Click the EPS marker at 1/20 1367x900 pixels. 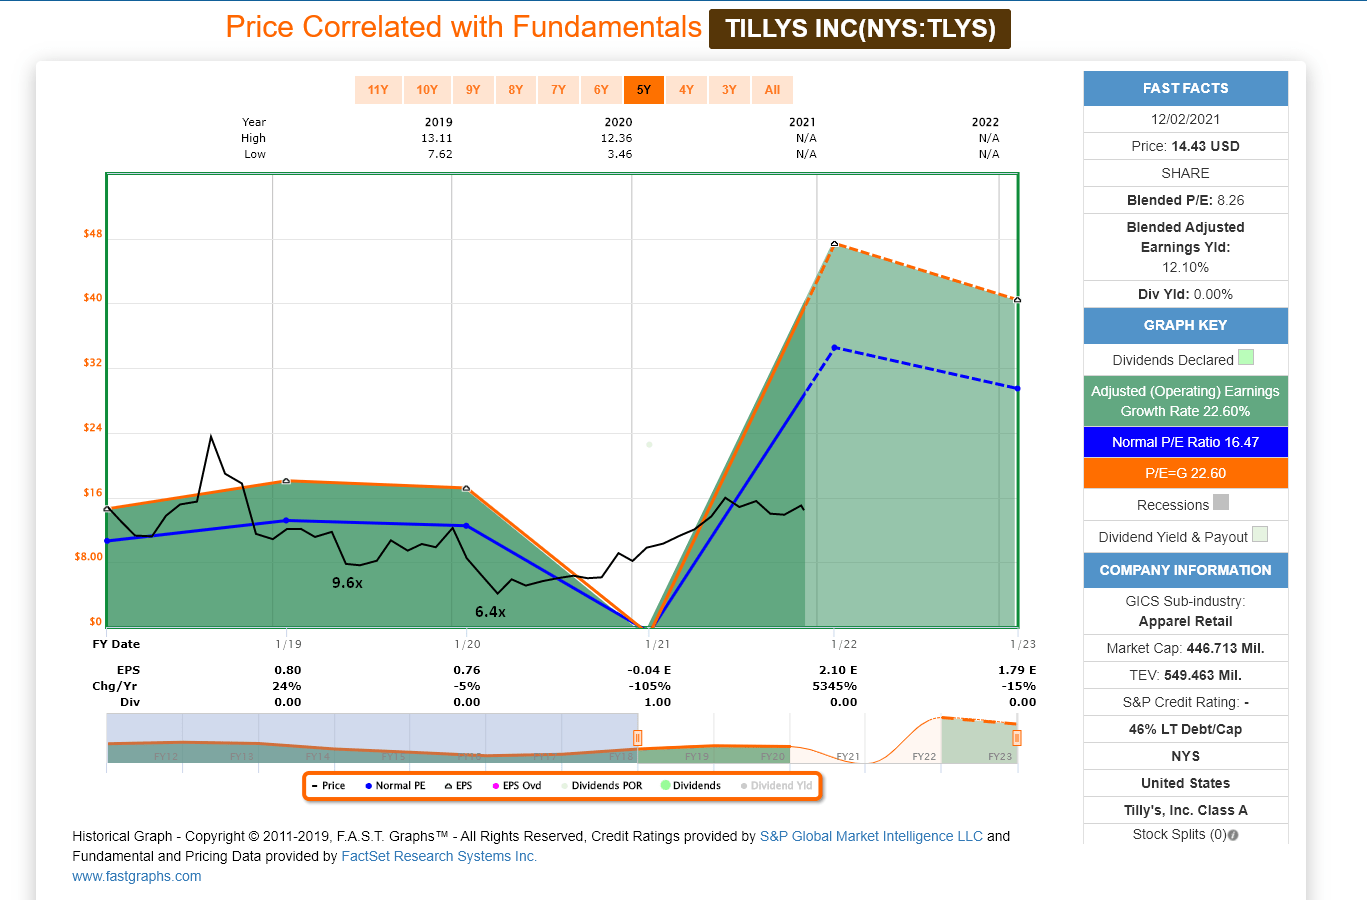[466, 488]
